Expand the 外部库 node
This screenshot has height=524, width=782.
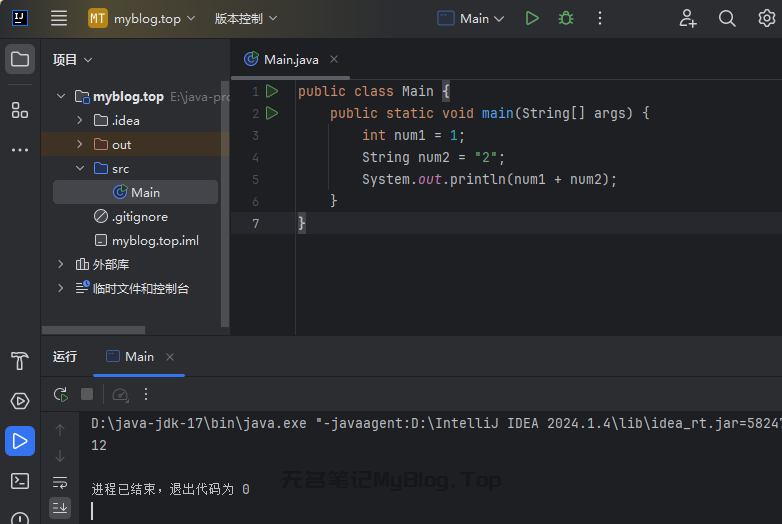click(x=61, y=264)
